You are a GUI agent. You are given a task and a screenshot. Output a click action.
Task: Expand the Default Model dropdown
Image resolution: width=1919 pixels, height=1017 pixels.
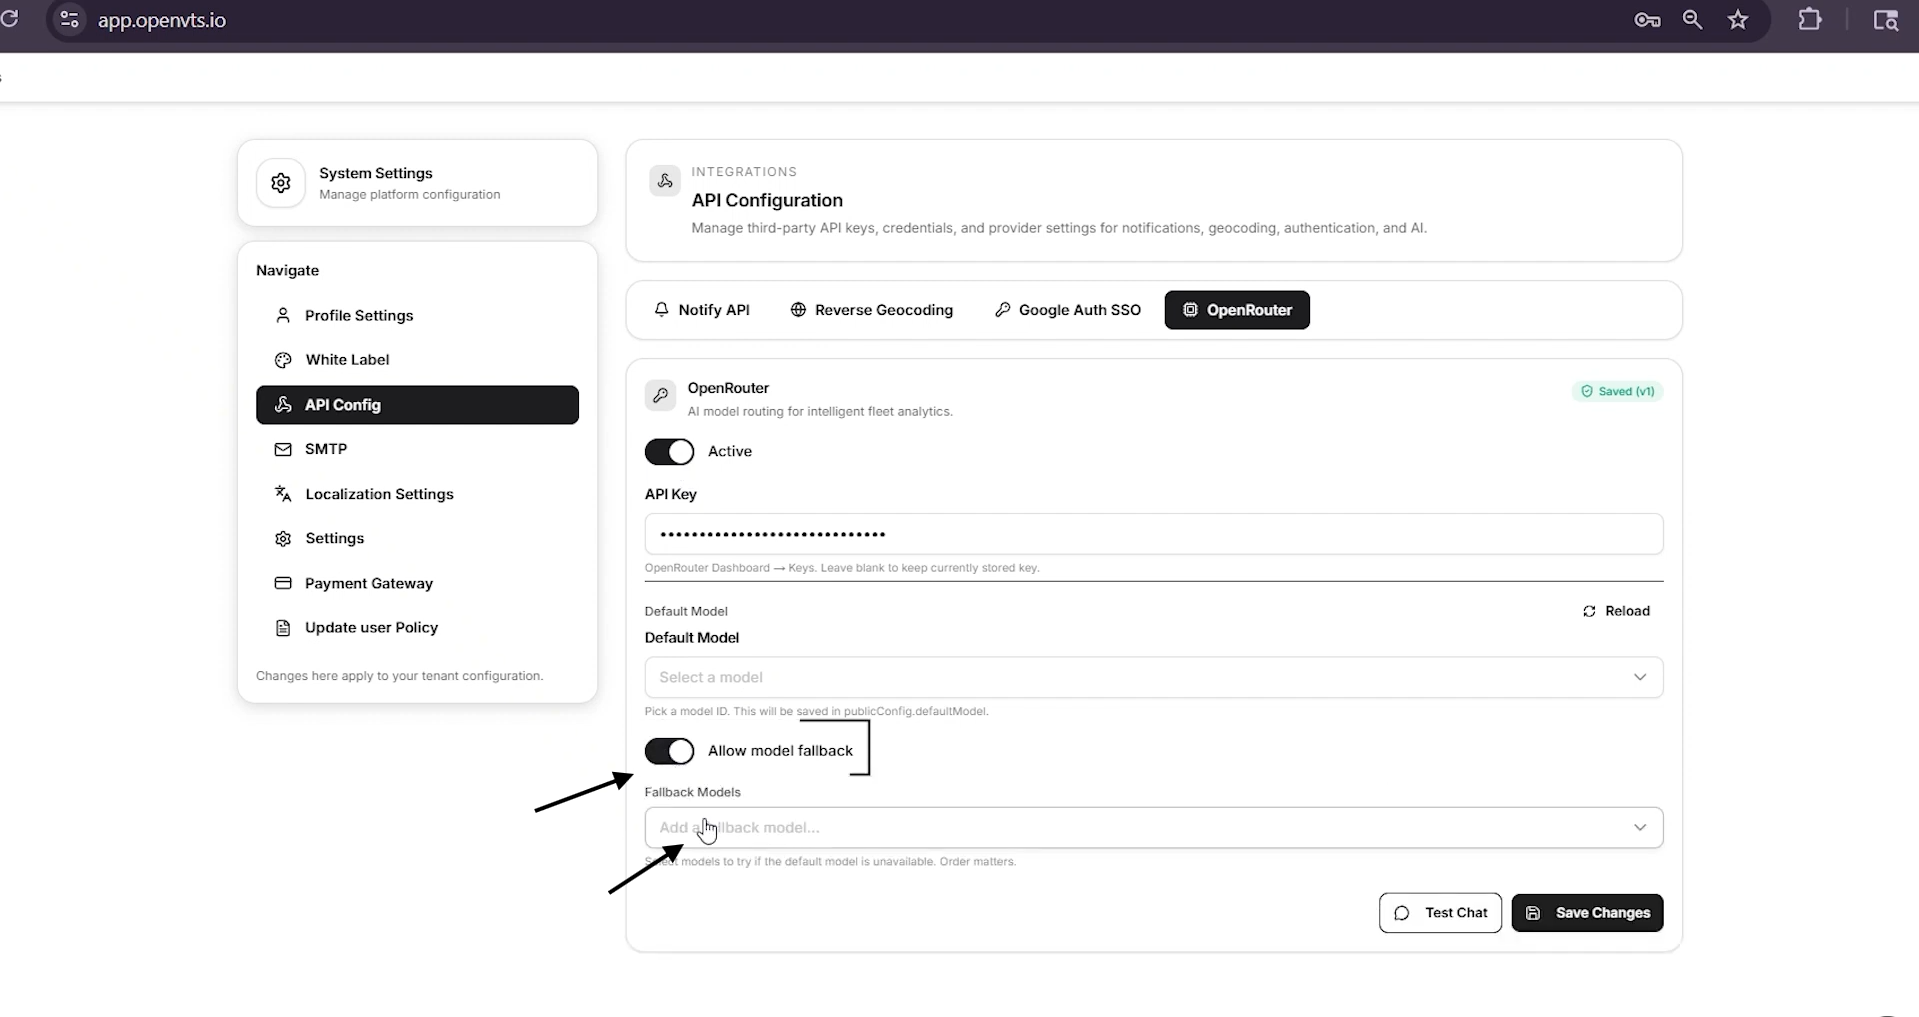coord(1154,677)
